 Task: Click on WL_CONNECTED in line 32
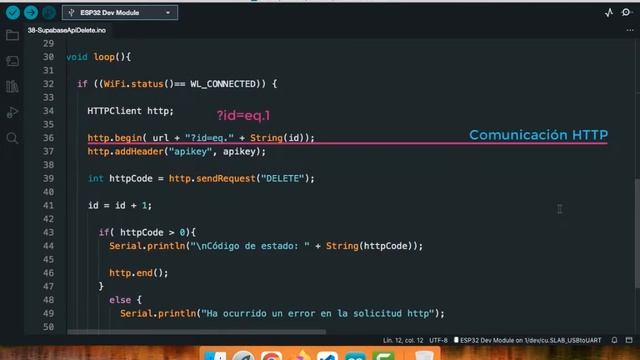pyautogui.click(x=222, y=84)
